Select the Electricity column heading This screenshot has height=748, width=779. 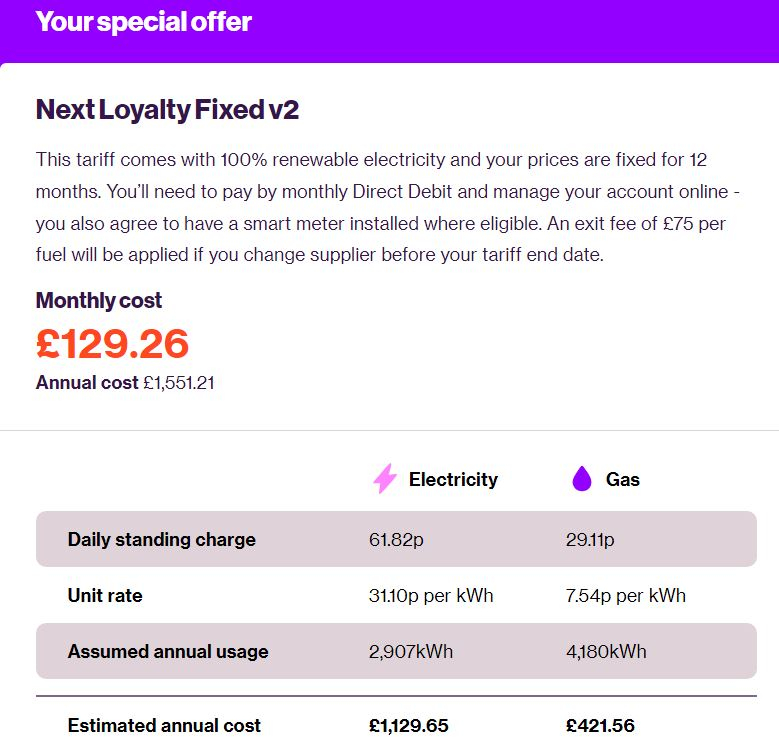pos(453,479)
